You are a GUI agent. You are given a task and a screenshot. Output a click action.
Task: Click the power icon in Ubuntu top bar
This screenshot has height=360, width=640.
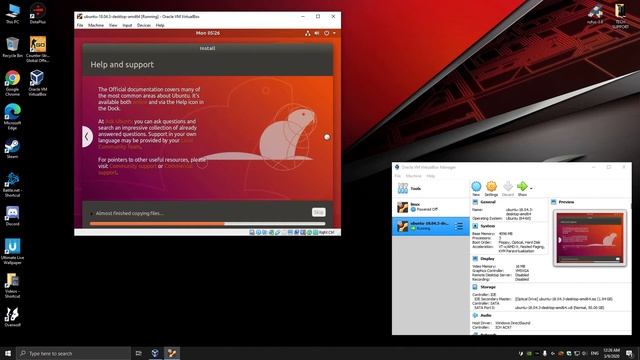(x=327, y=33)
